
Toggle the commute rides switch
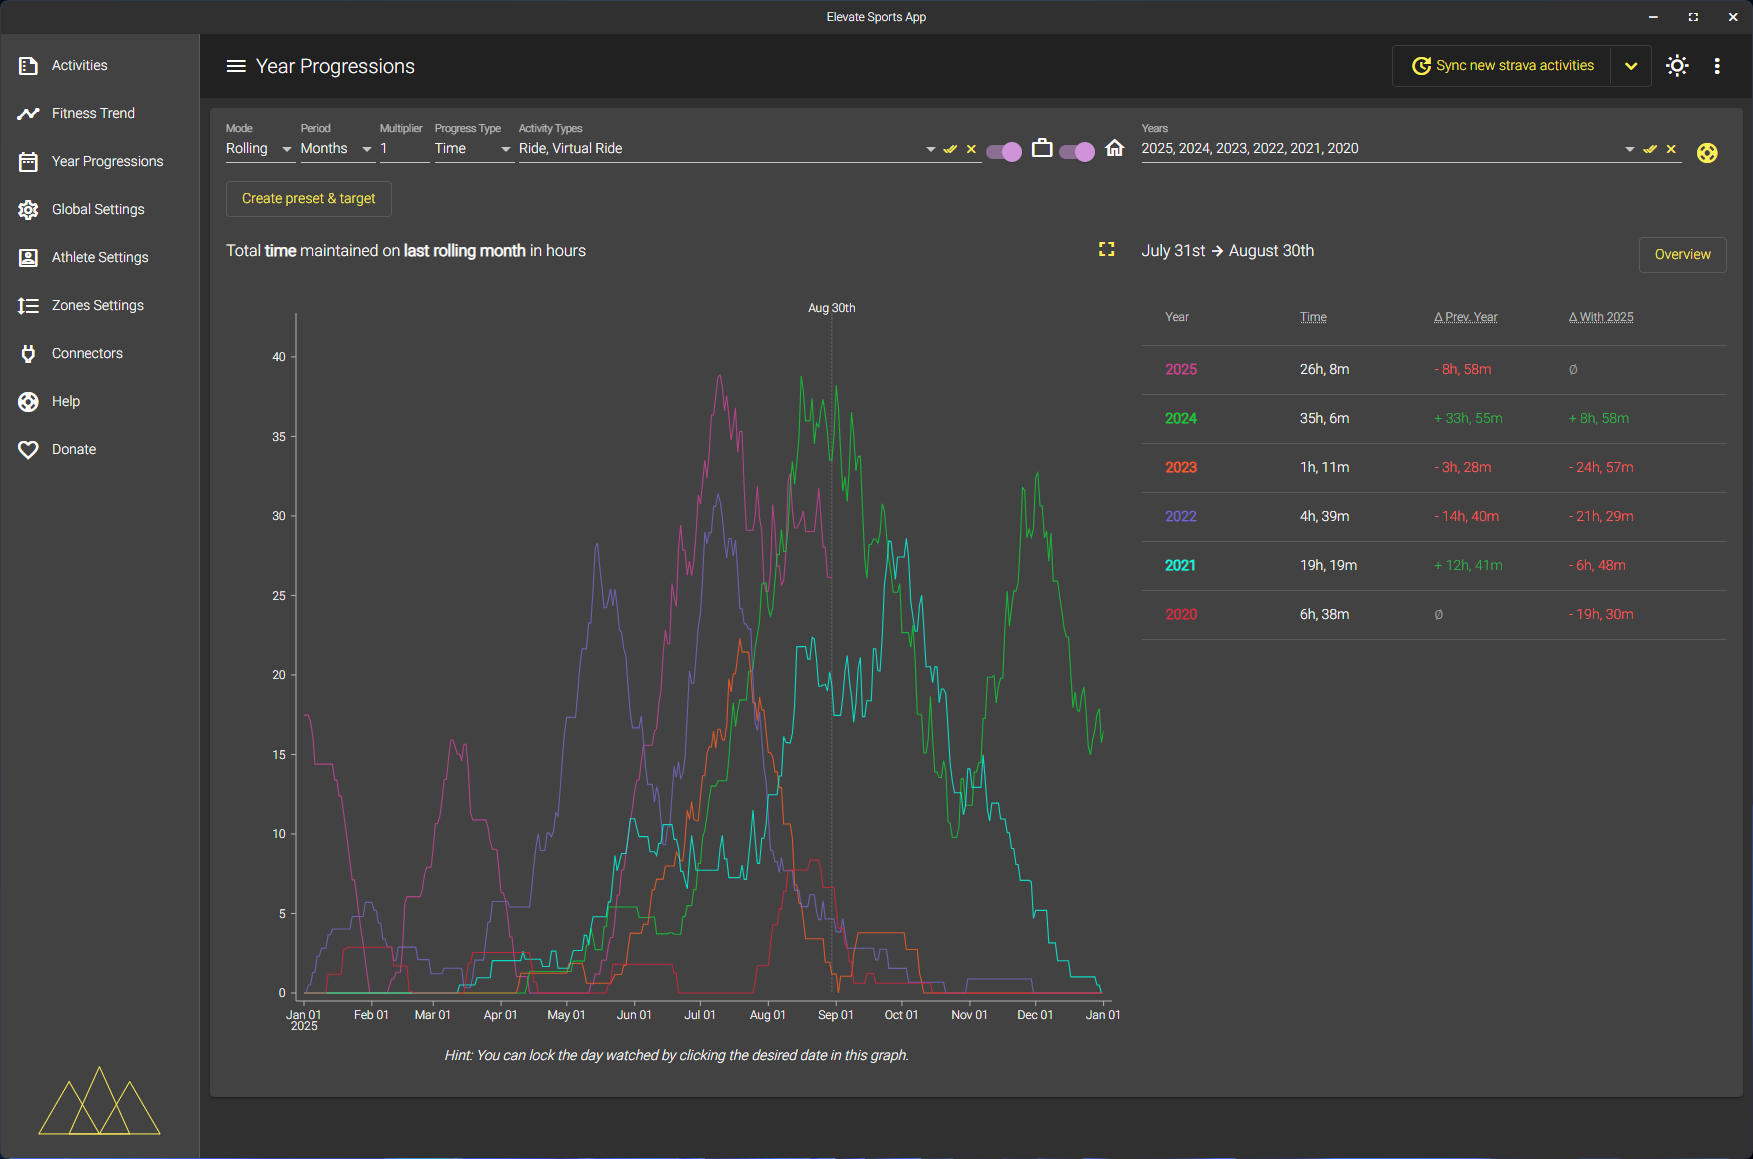click(x=1004, y=151)
